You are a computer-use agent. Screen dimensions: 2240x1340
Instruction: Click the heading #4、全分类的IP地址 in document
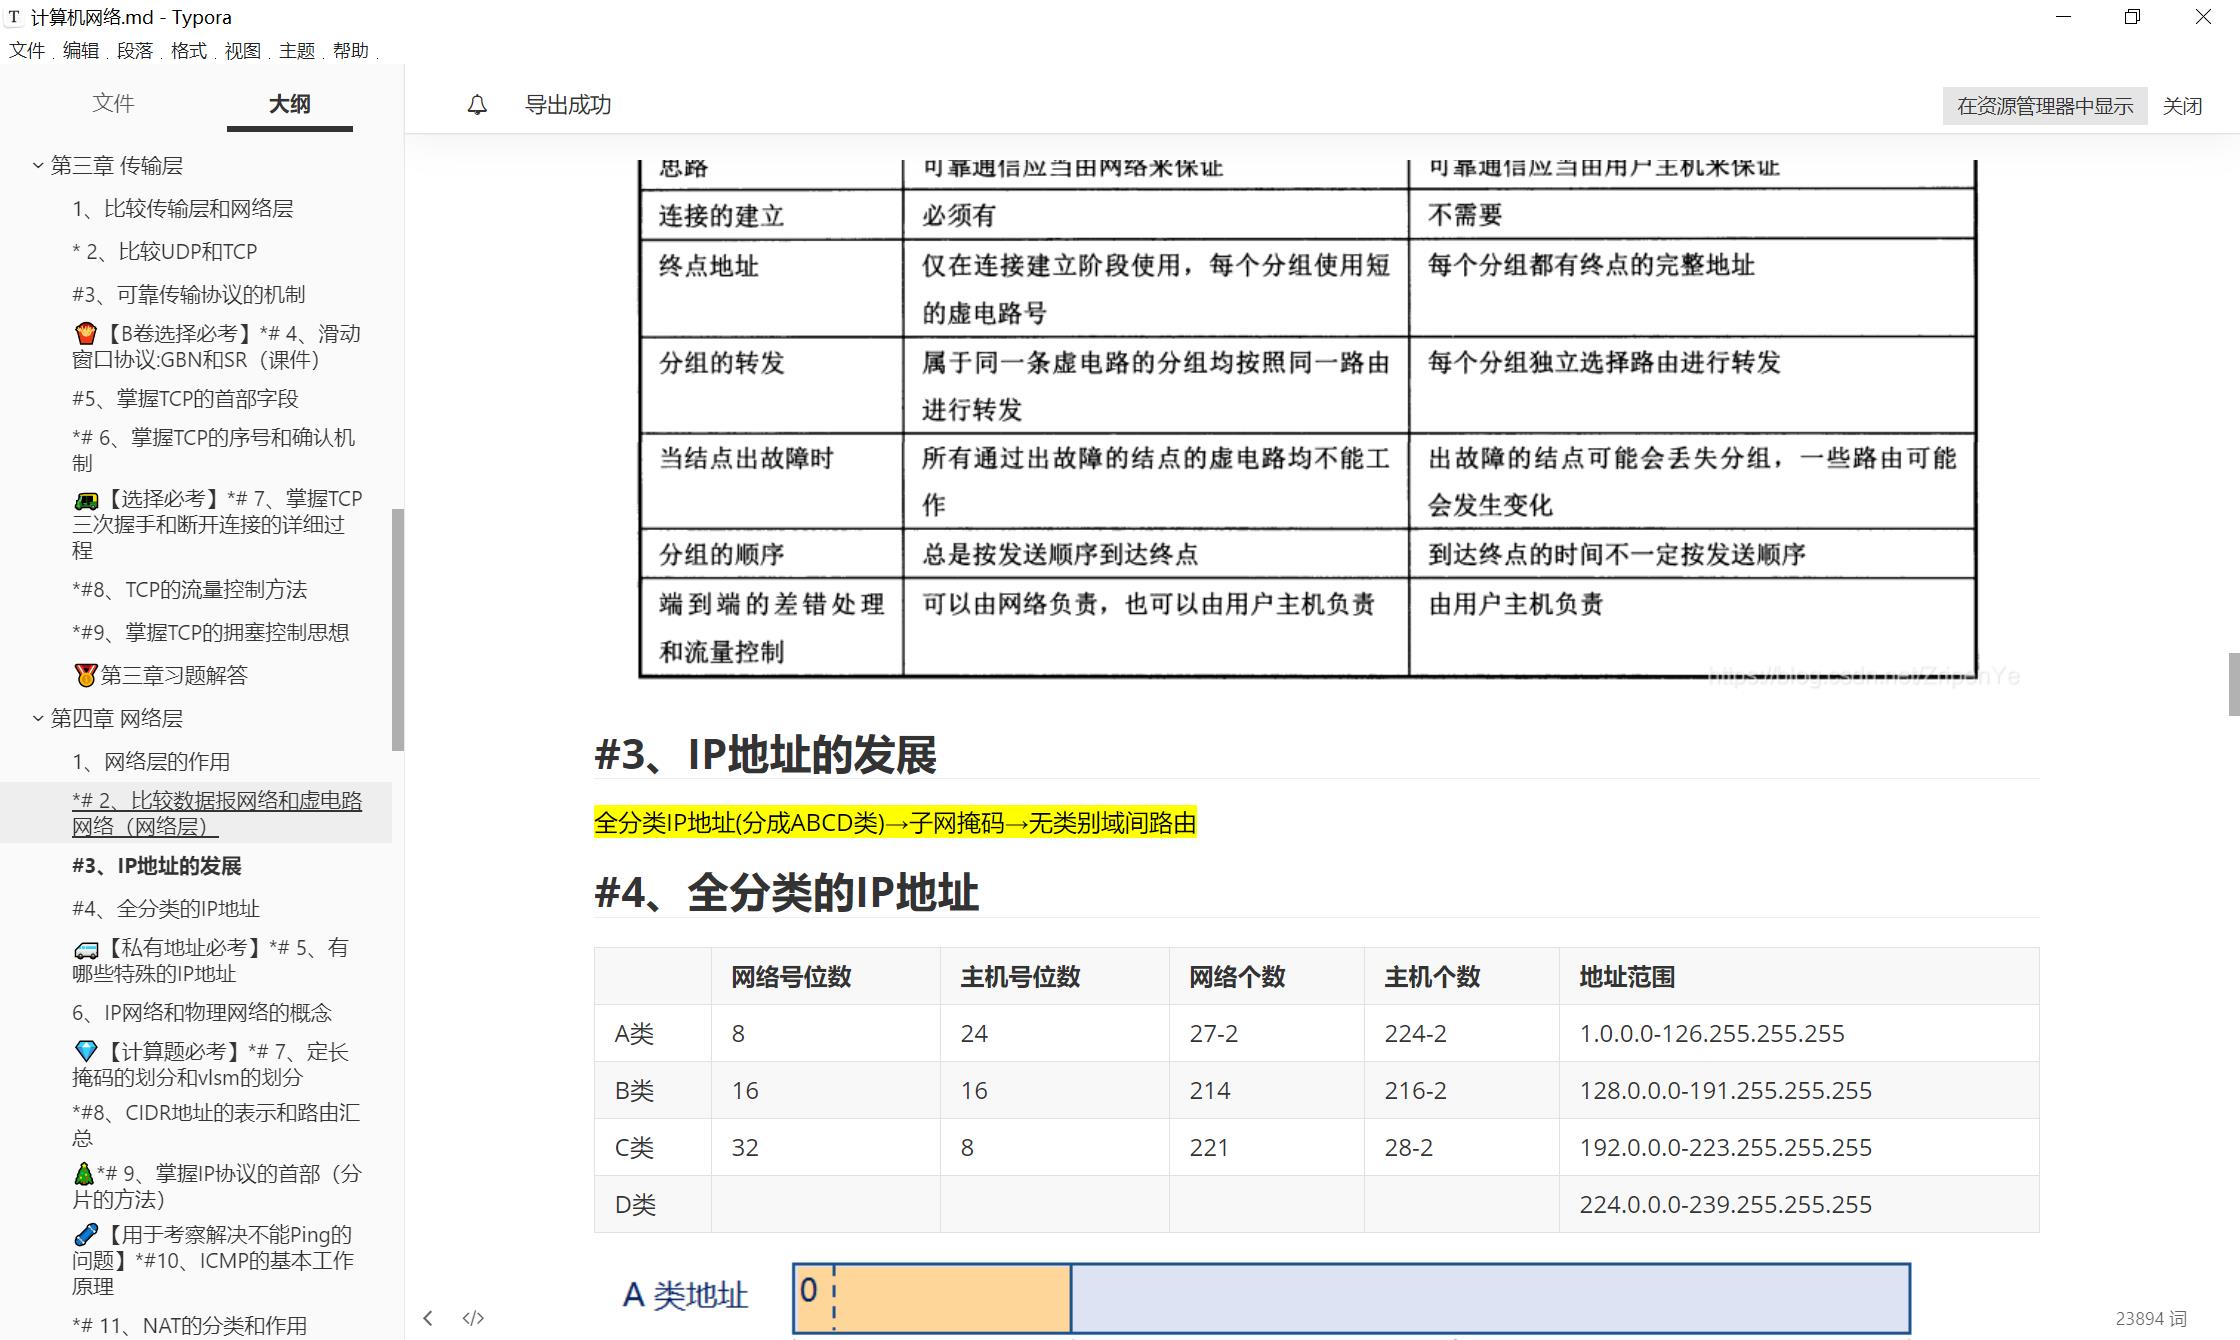coord(786,893)
